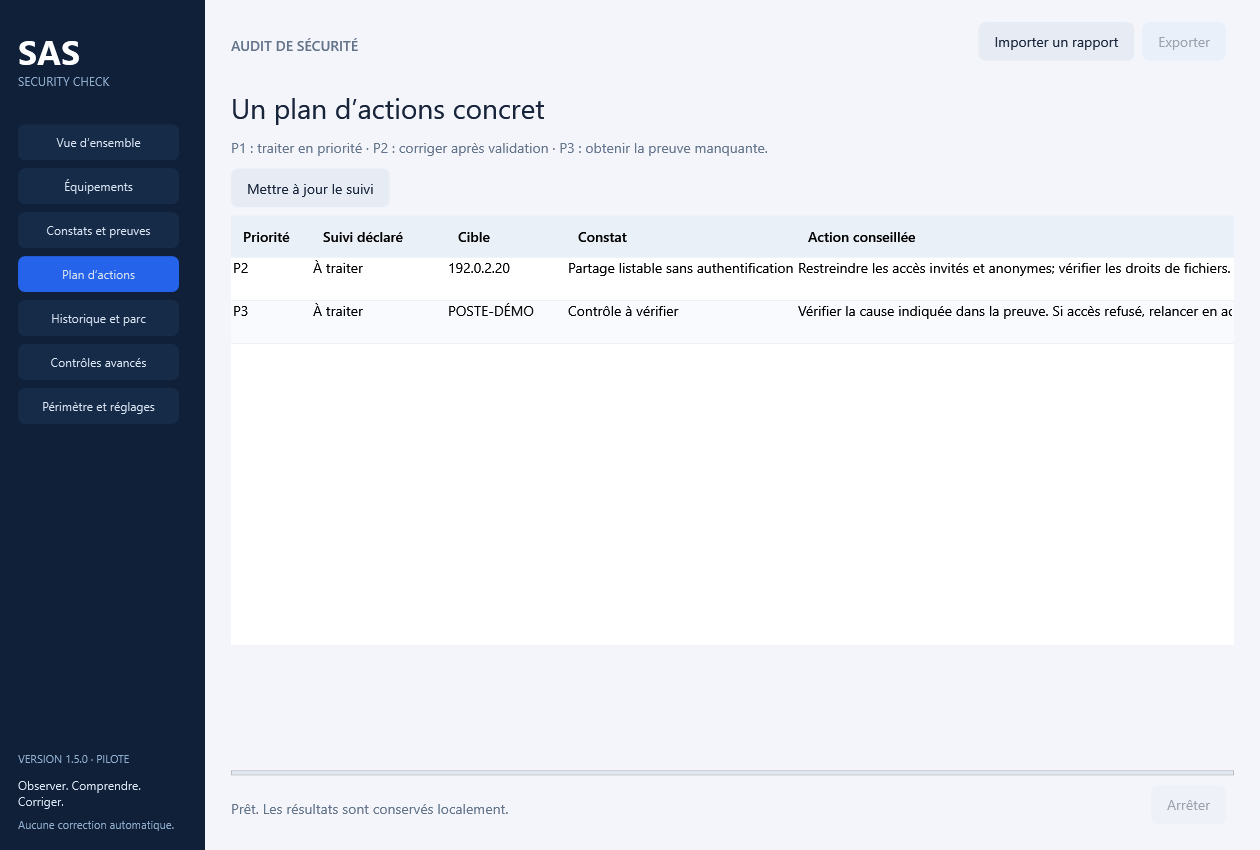Screen dimensions: 1260x850
Task: Click the Restreindre les accès invités action text
Action: [x=1014, y=268]
